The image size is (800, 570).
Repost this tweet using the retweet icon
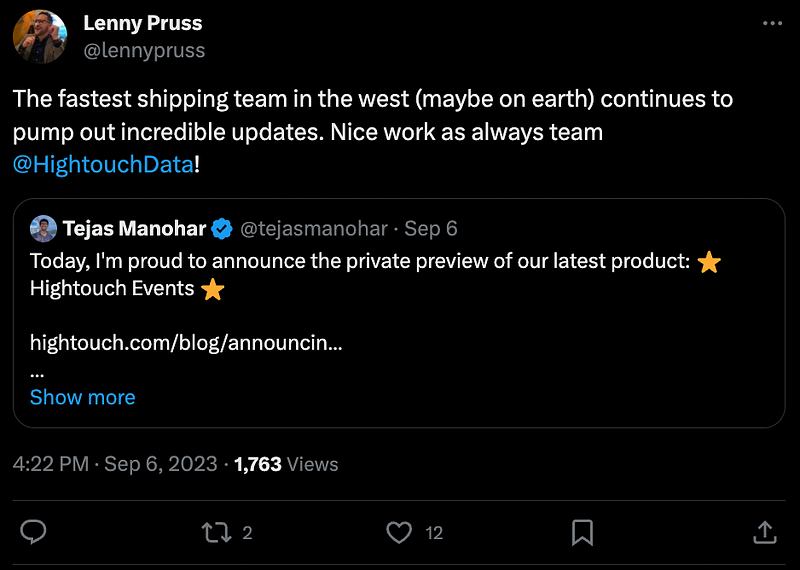[x=216, y=532]
